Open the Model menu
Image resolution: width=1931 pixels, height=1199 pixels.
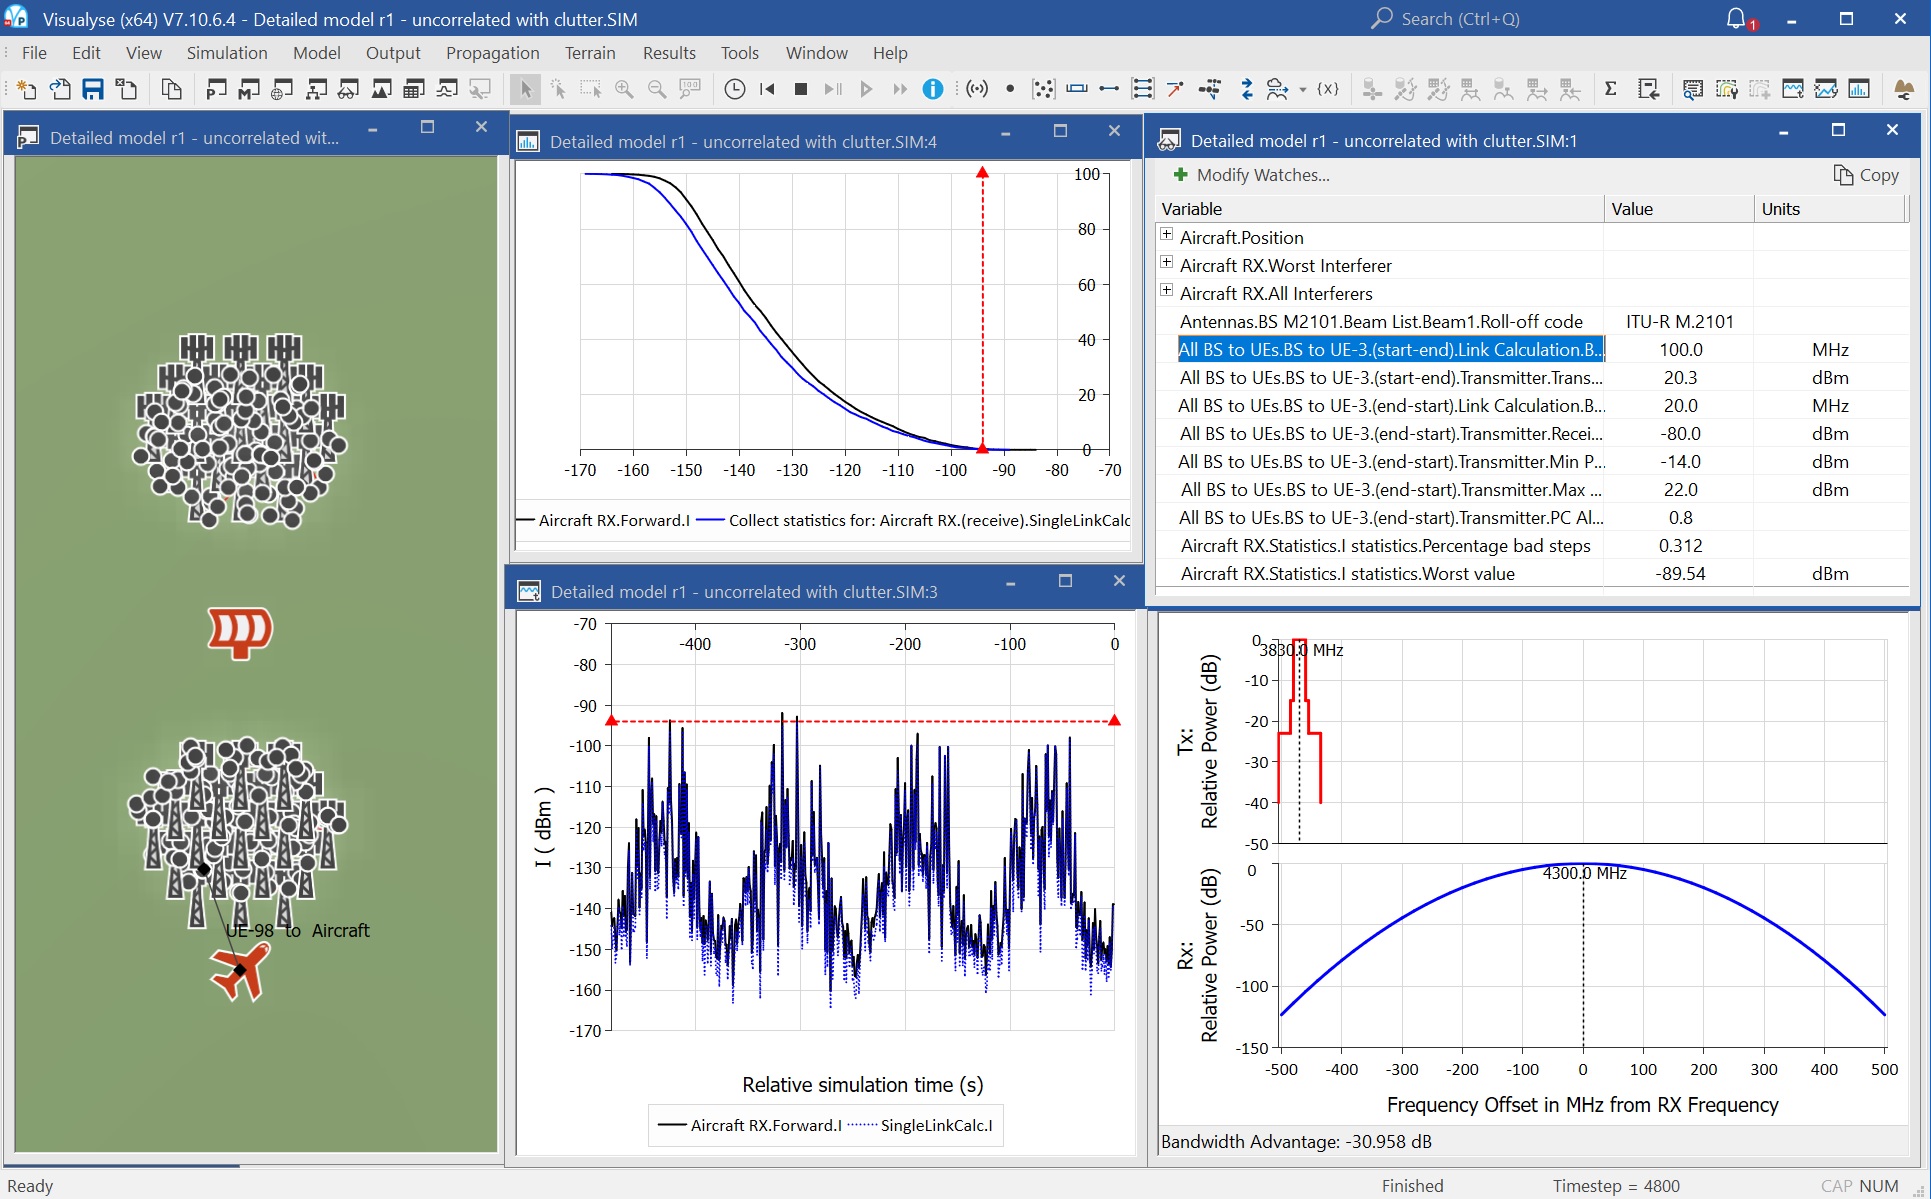tap(316, 53)
